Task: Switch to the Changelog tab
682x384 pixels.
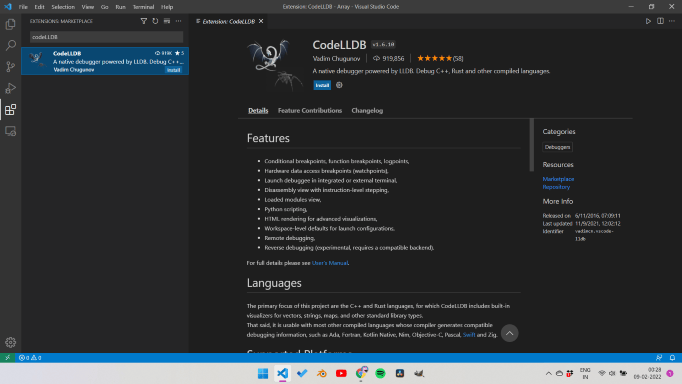Action: 367,110
